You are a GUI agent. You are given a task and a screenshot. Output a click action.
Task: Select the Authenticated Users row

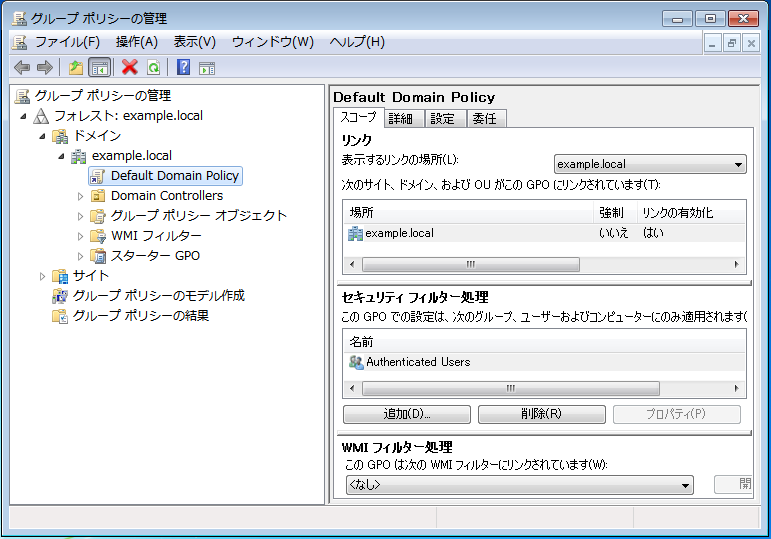pos(544,362)
